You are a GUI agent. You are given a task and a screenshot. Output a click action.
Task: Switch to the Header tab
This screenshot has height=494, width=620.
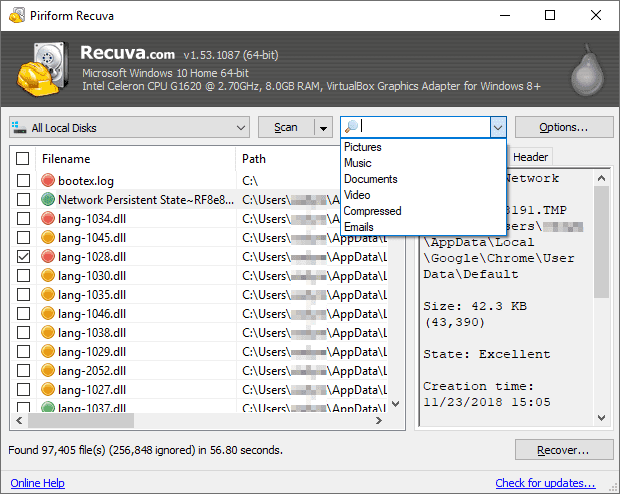(x=530, y=157)
